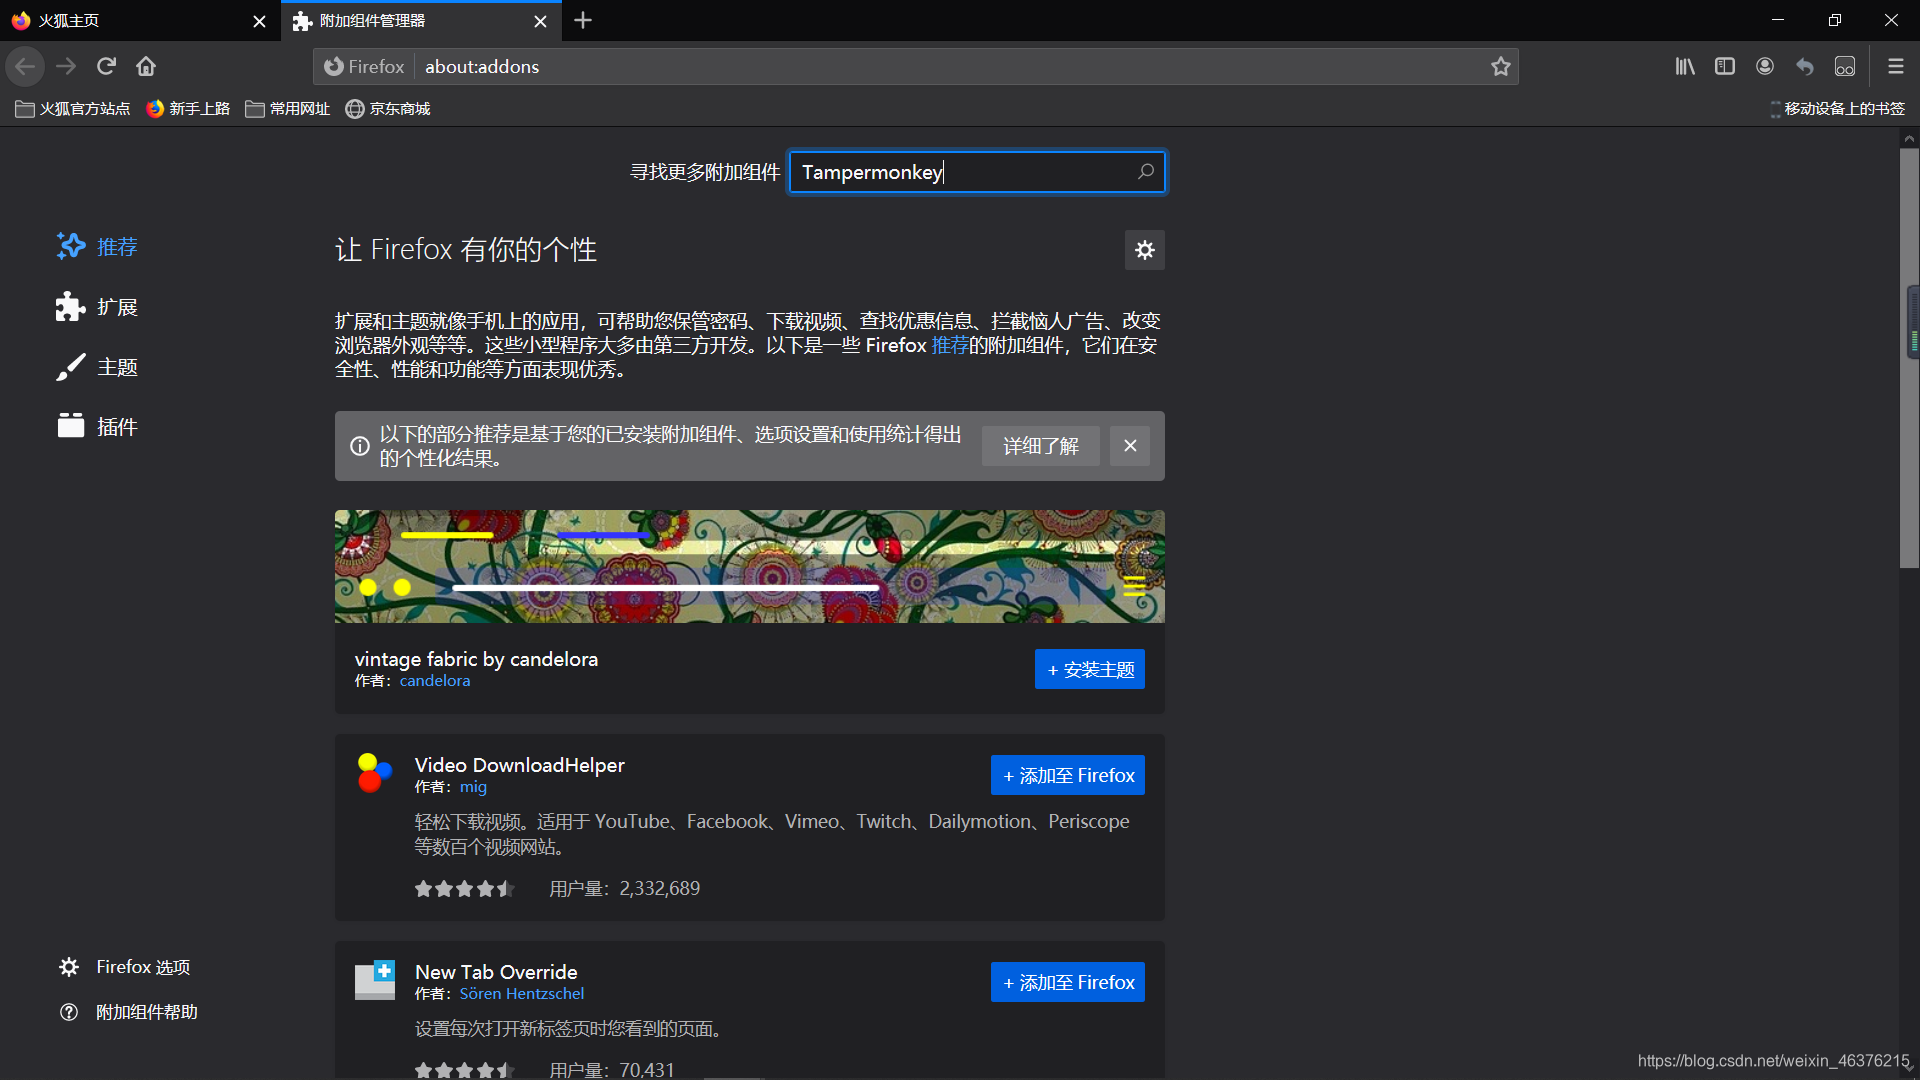Screen dimensions: 1920x1080
Task: Bookmark this page with star icon
Action: click(x=1500, y=66)
